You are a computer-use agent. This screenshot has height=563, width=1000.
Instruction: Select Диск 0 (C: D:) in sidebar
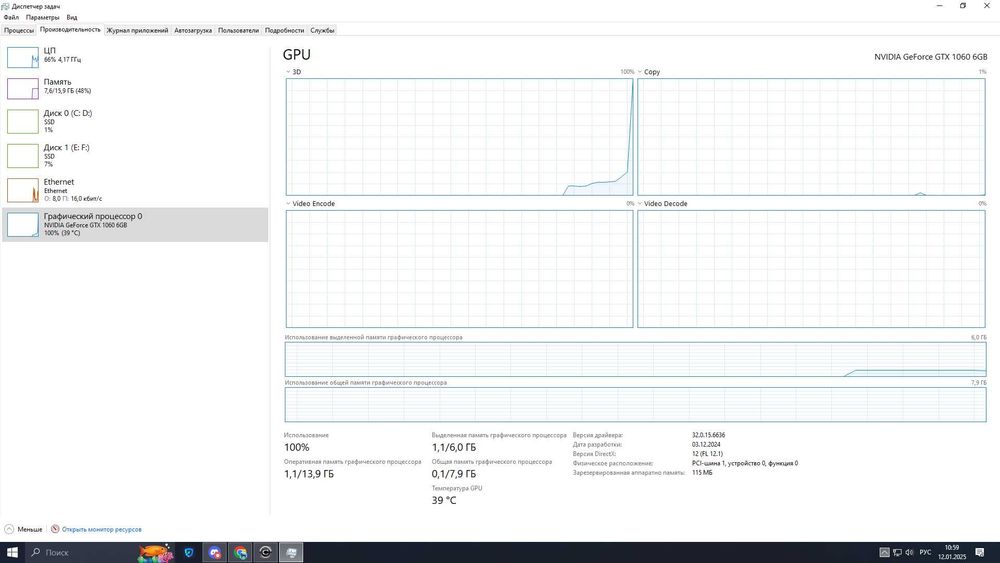pyautogui.click(x=135, y=121)
